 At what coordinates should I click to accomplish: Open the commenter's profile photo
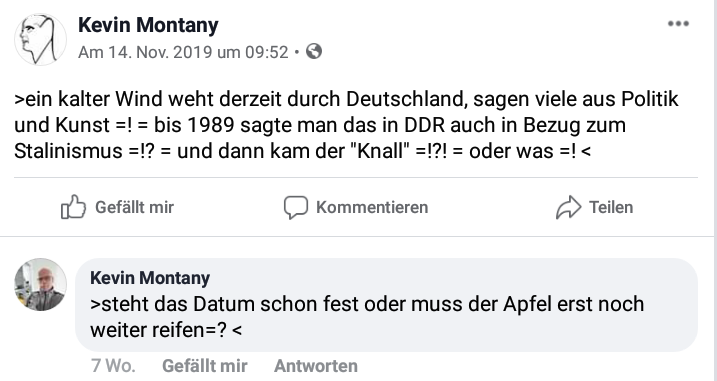pyautogui.click(x=40, y=284)
